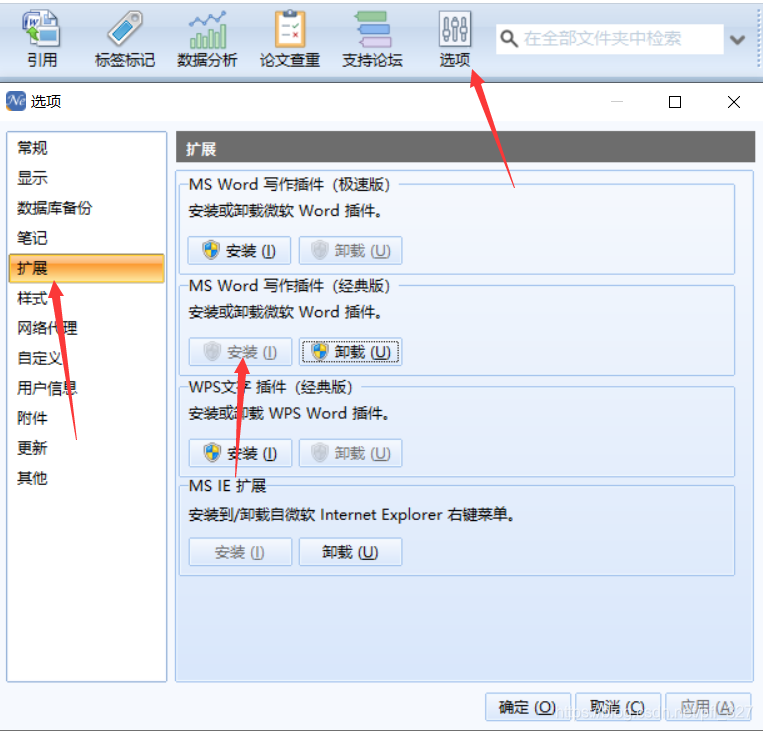The height and width of the screenshot is (731, 763).
Task: Click 安装 for MS Word 经典版 plugin
Action: [240, 352]
